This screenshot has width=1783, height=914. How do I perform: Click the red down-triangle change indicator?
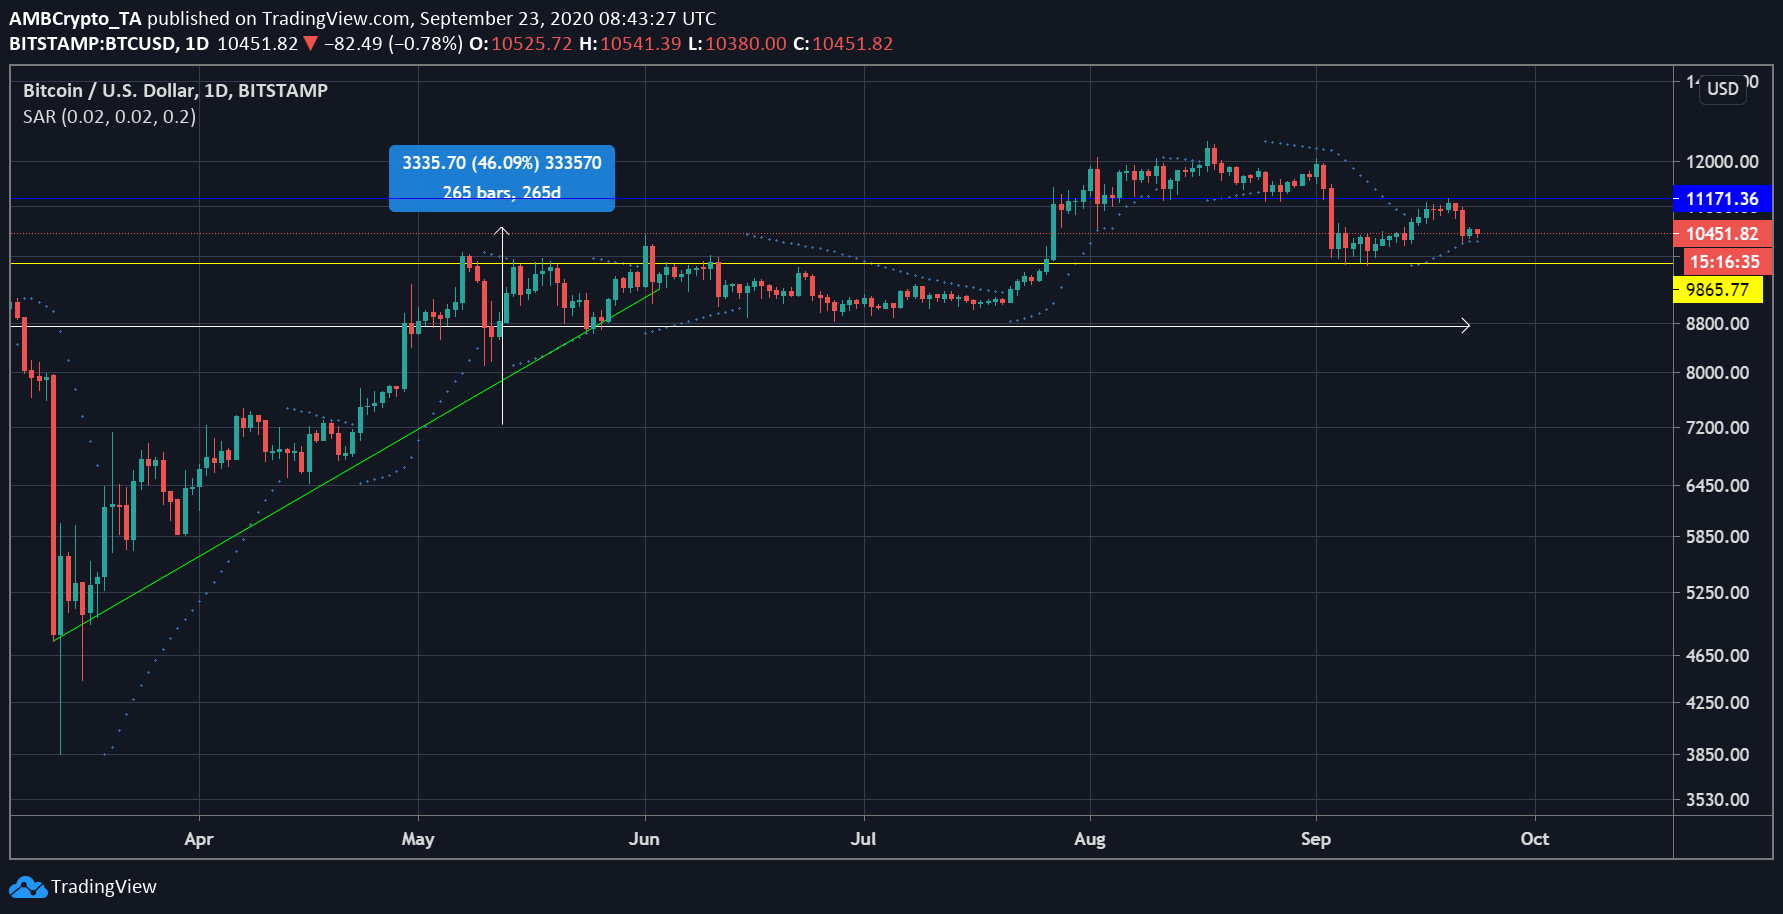(x=310, y=44)
